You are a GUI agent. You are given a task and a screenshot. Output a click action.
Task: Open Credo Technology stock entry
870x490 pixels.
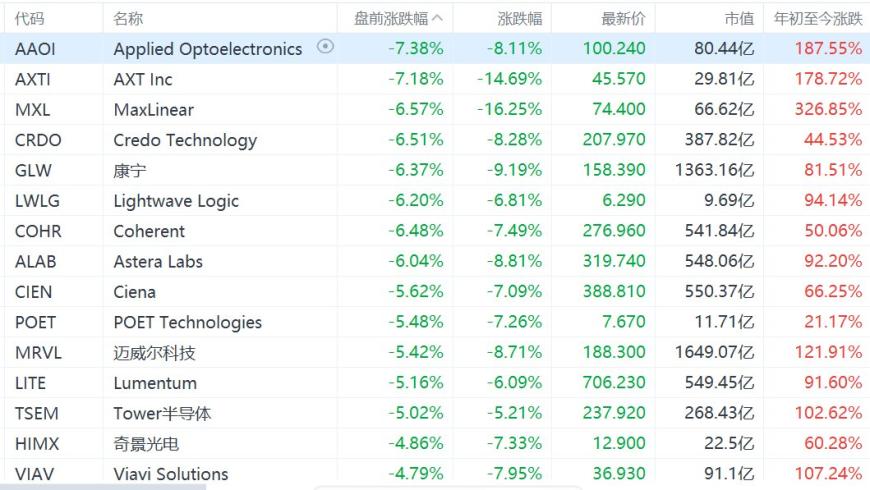coord(185,140)
